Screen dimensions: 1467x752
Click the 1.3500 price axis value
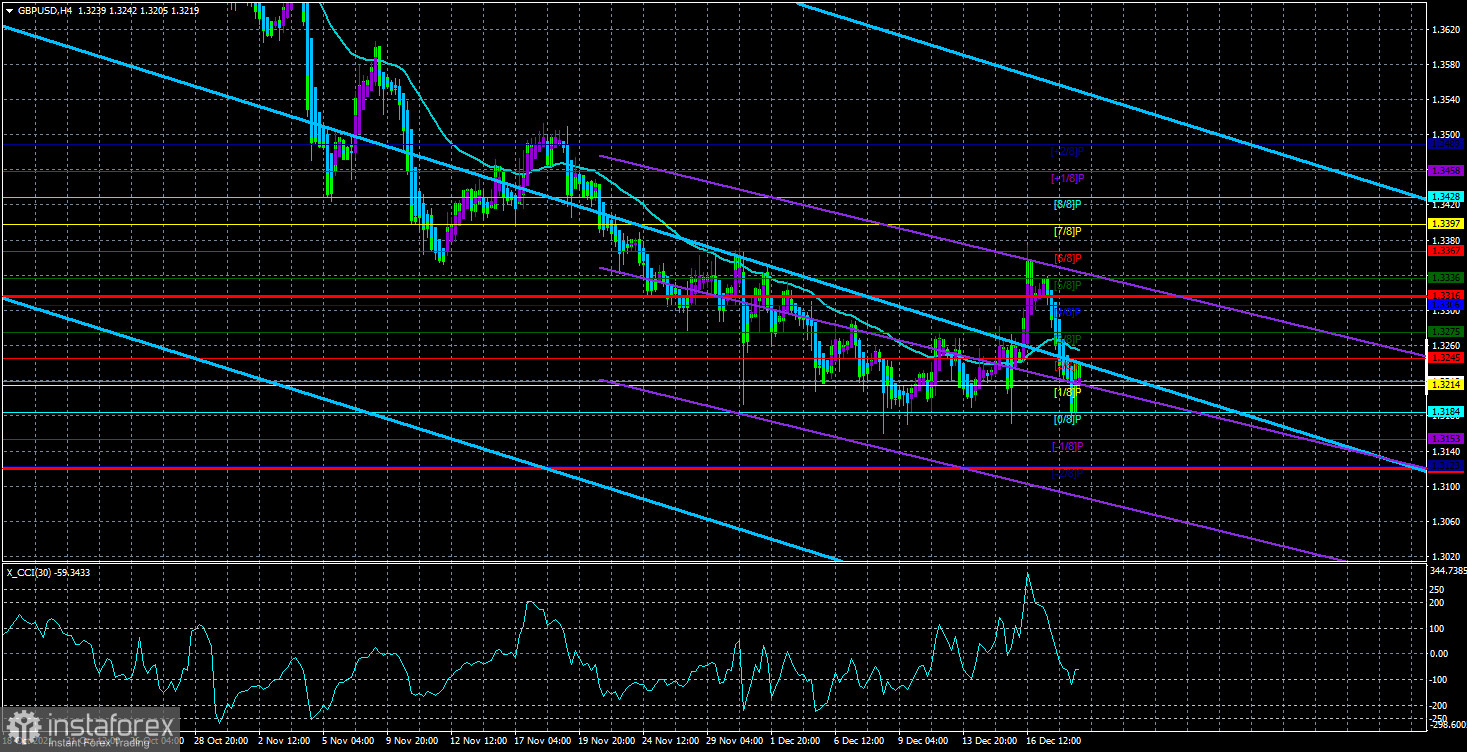1446,135
